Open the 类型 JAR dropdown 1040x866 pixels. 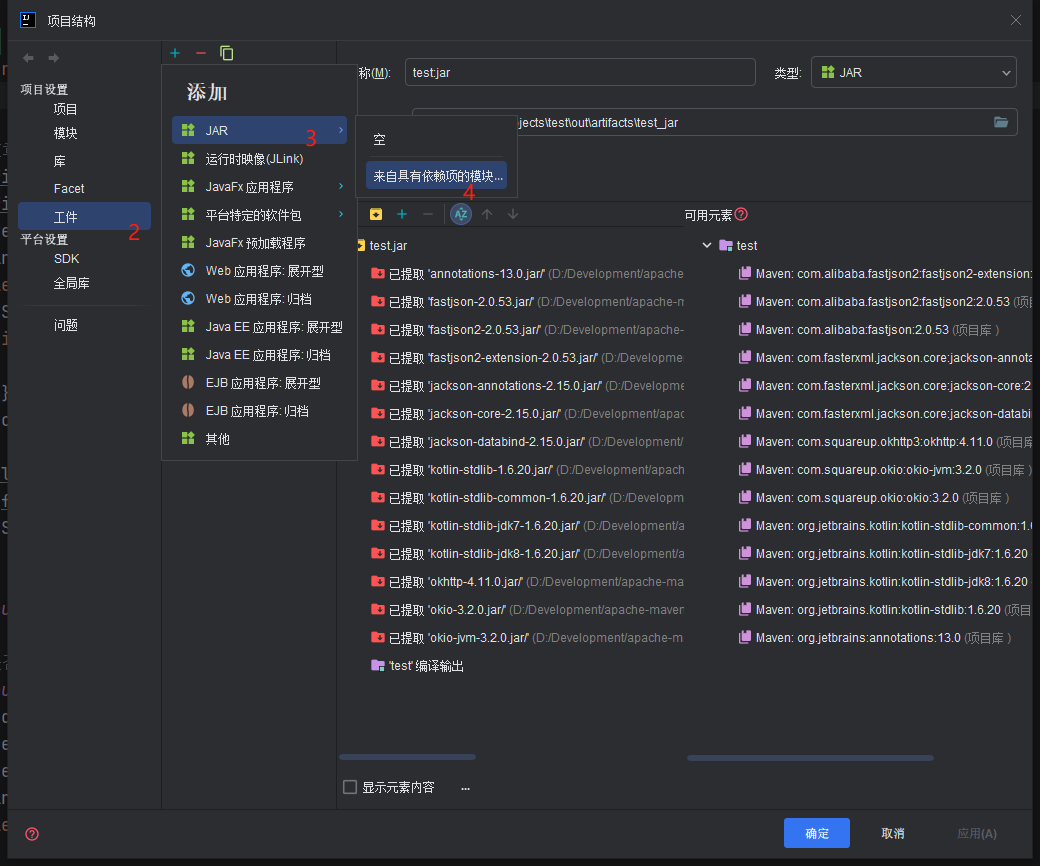913,72
